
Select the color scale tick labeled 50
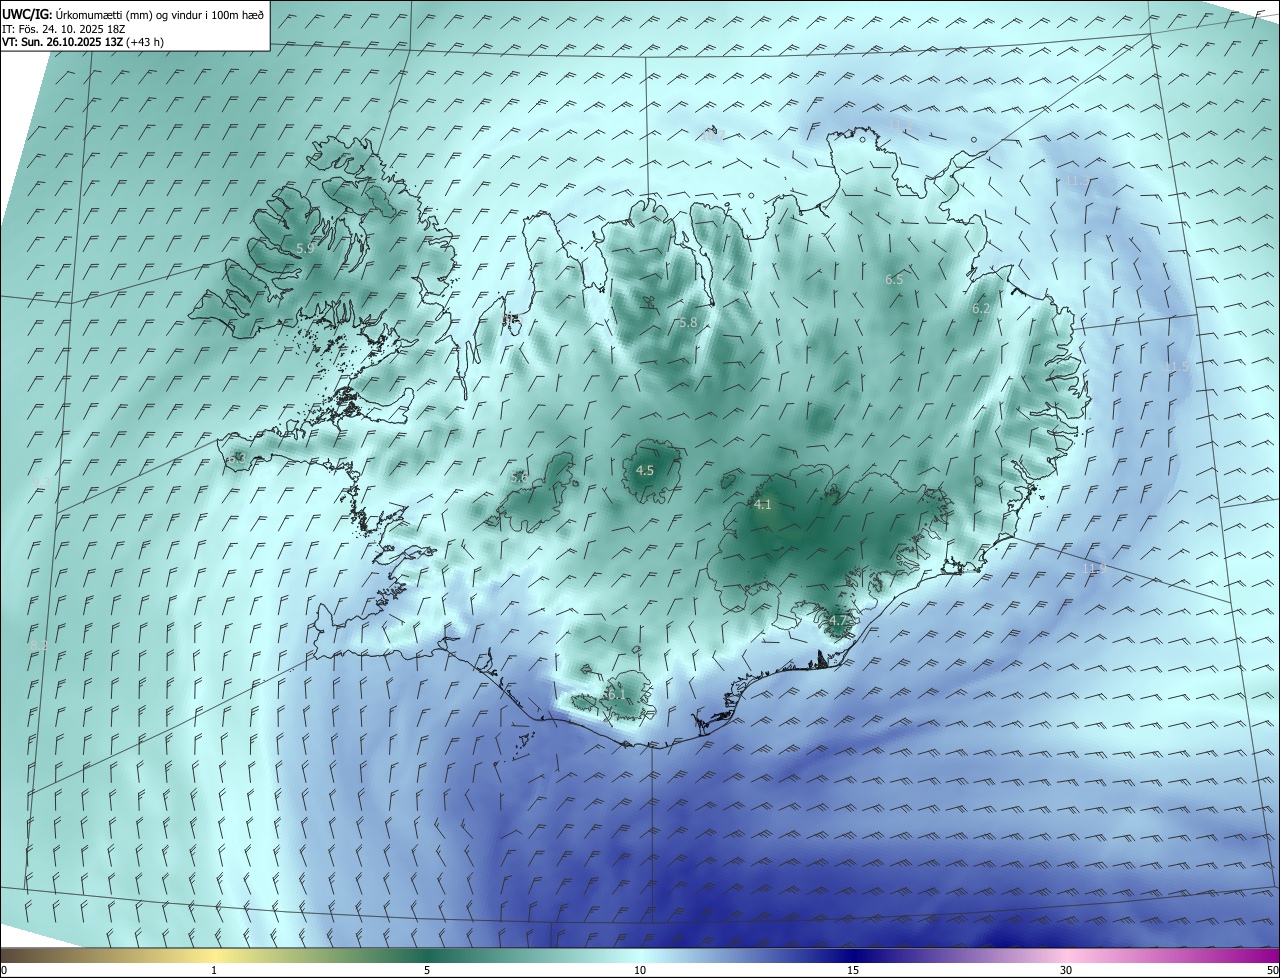1273,970
